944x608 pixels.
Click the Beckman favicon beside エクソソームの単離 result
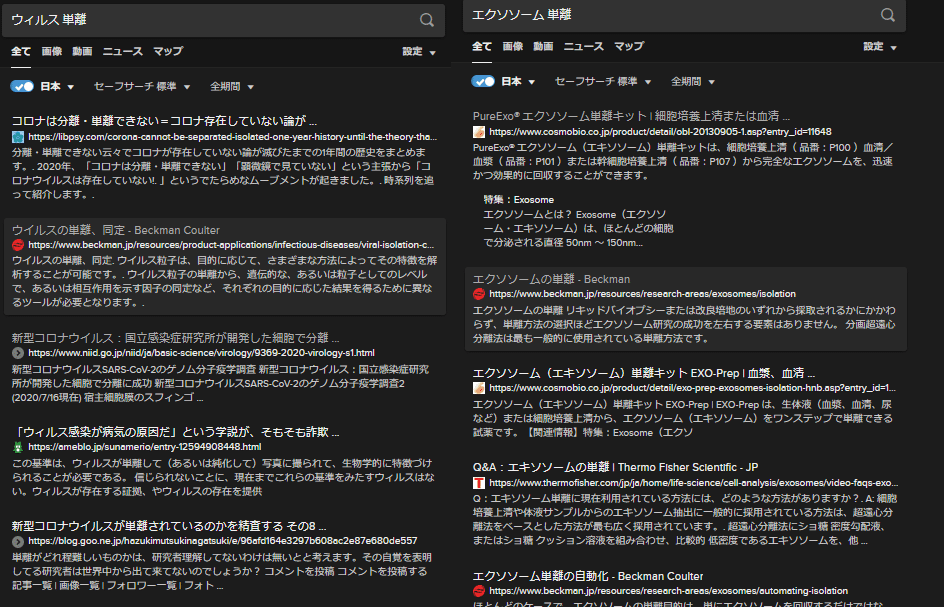click(479, 294)
